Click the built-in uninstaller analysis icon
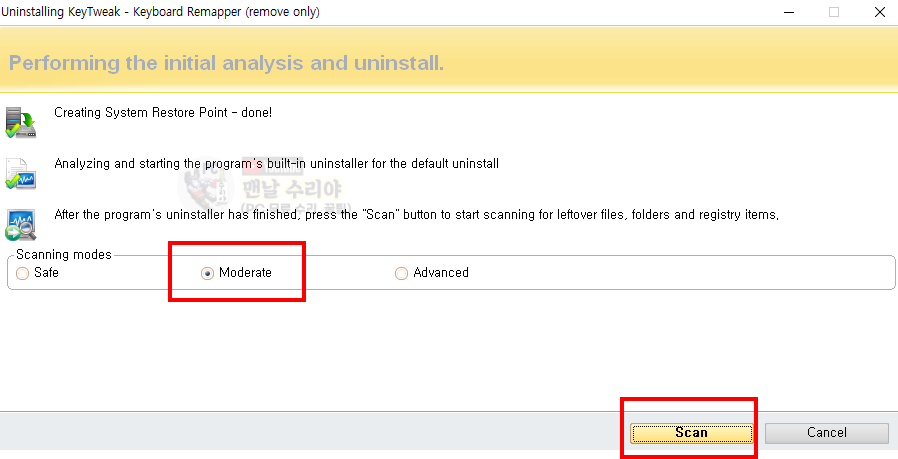The width and height of the screenshot is (898, 459). point(21,174)
